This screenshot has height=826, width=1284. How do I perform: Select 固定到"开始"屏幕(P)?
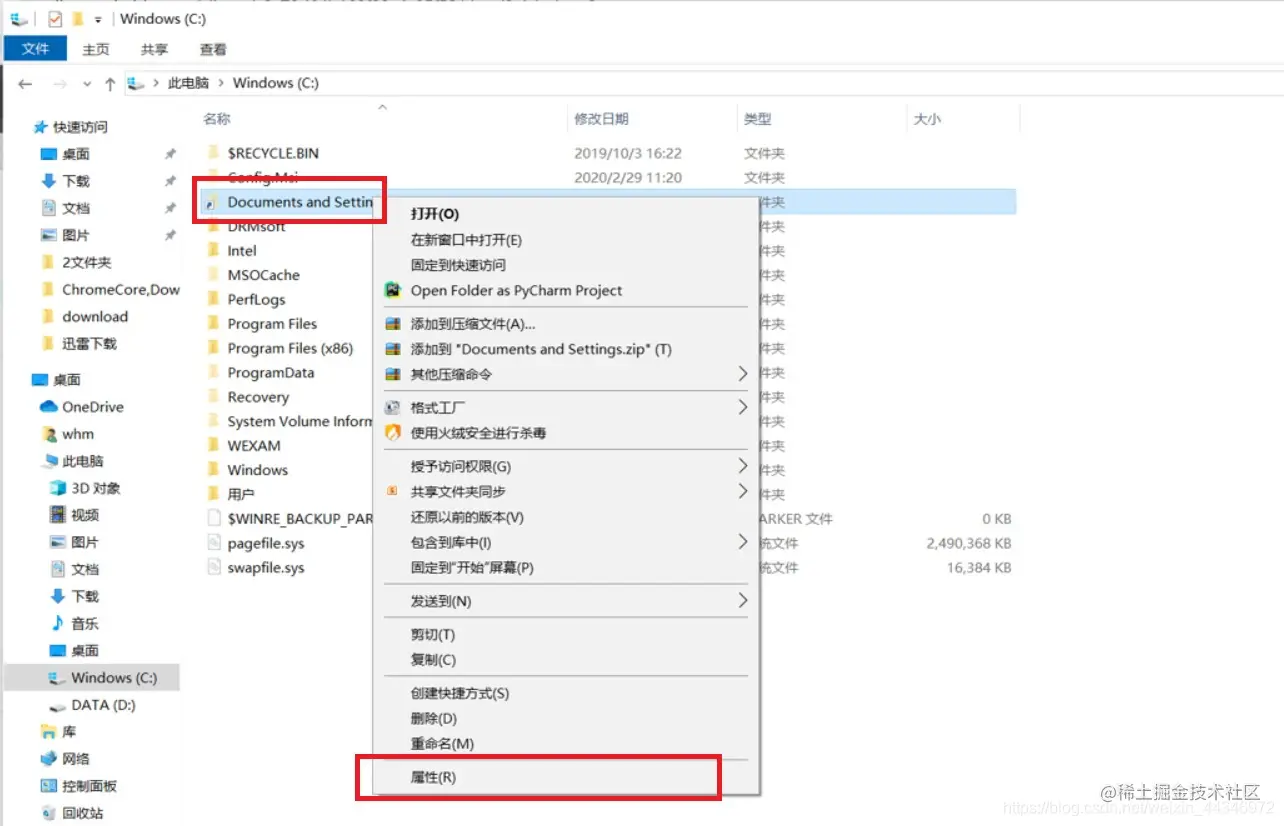(x=472, y=567)
